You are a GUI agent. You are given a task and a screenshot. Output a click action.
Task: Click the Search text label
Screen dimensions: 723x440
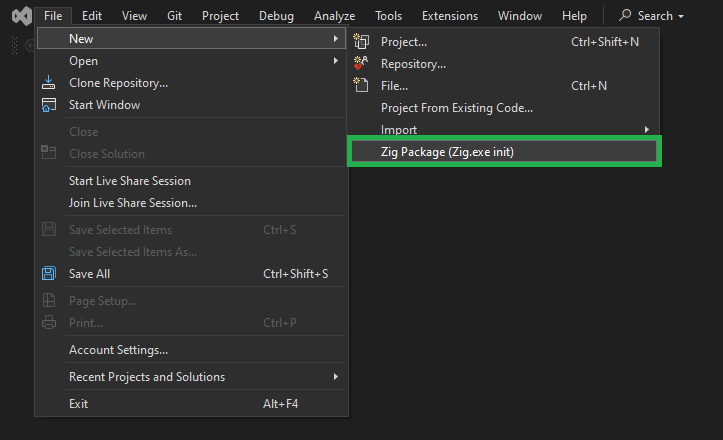tap(655, 16)
